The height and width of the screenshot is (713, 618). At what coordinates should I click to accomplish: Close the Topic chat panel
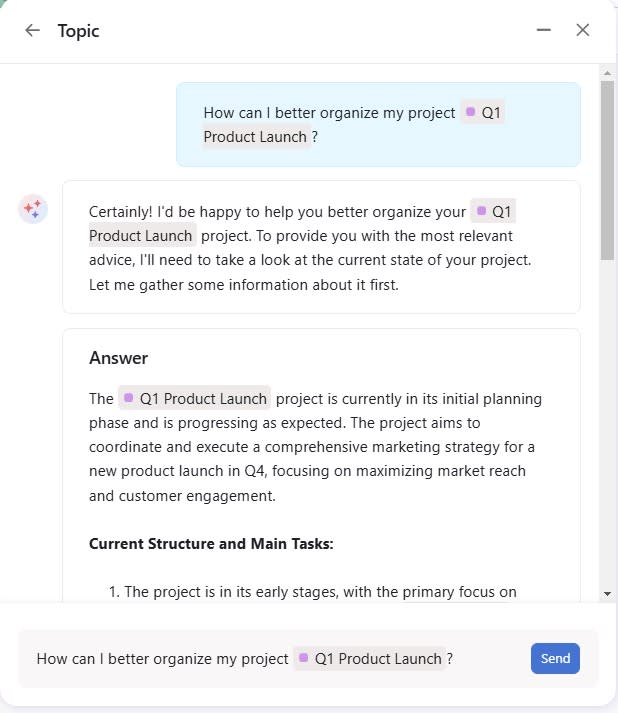click(x=583, y=30)
